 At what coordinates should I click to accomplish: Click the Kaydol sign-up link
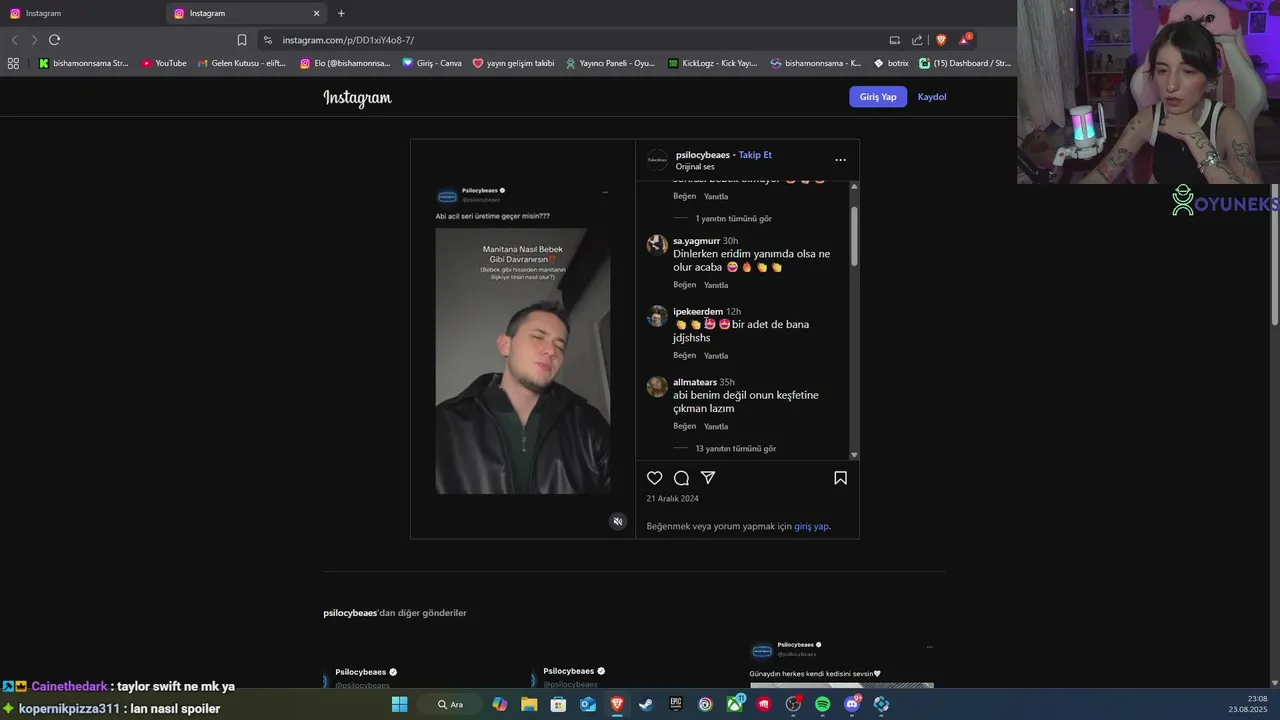[x=932, y=97]
